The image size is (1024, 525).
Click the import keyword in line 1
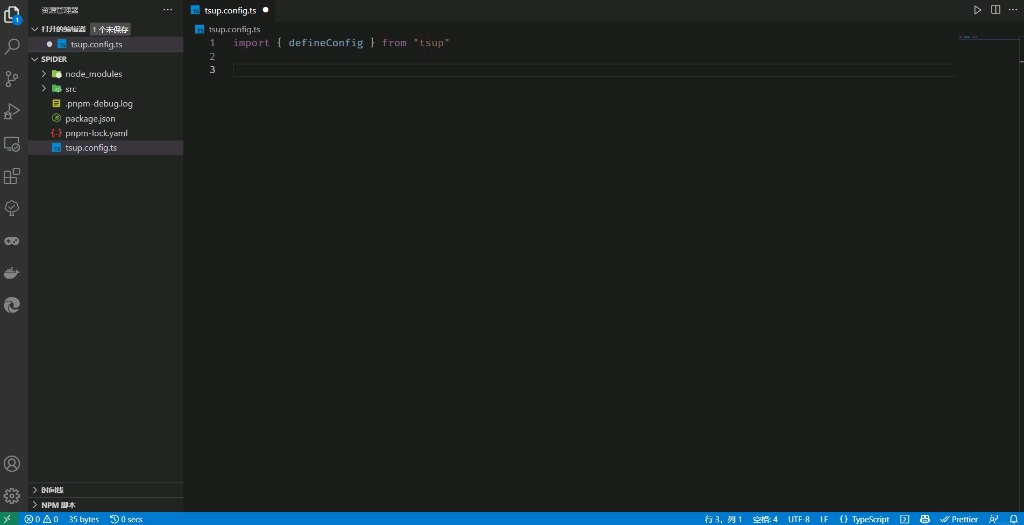(251, 42)
